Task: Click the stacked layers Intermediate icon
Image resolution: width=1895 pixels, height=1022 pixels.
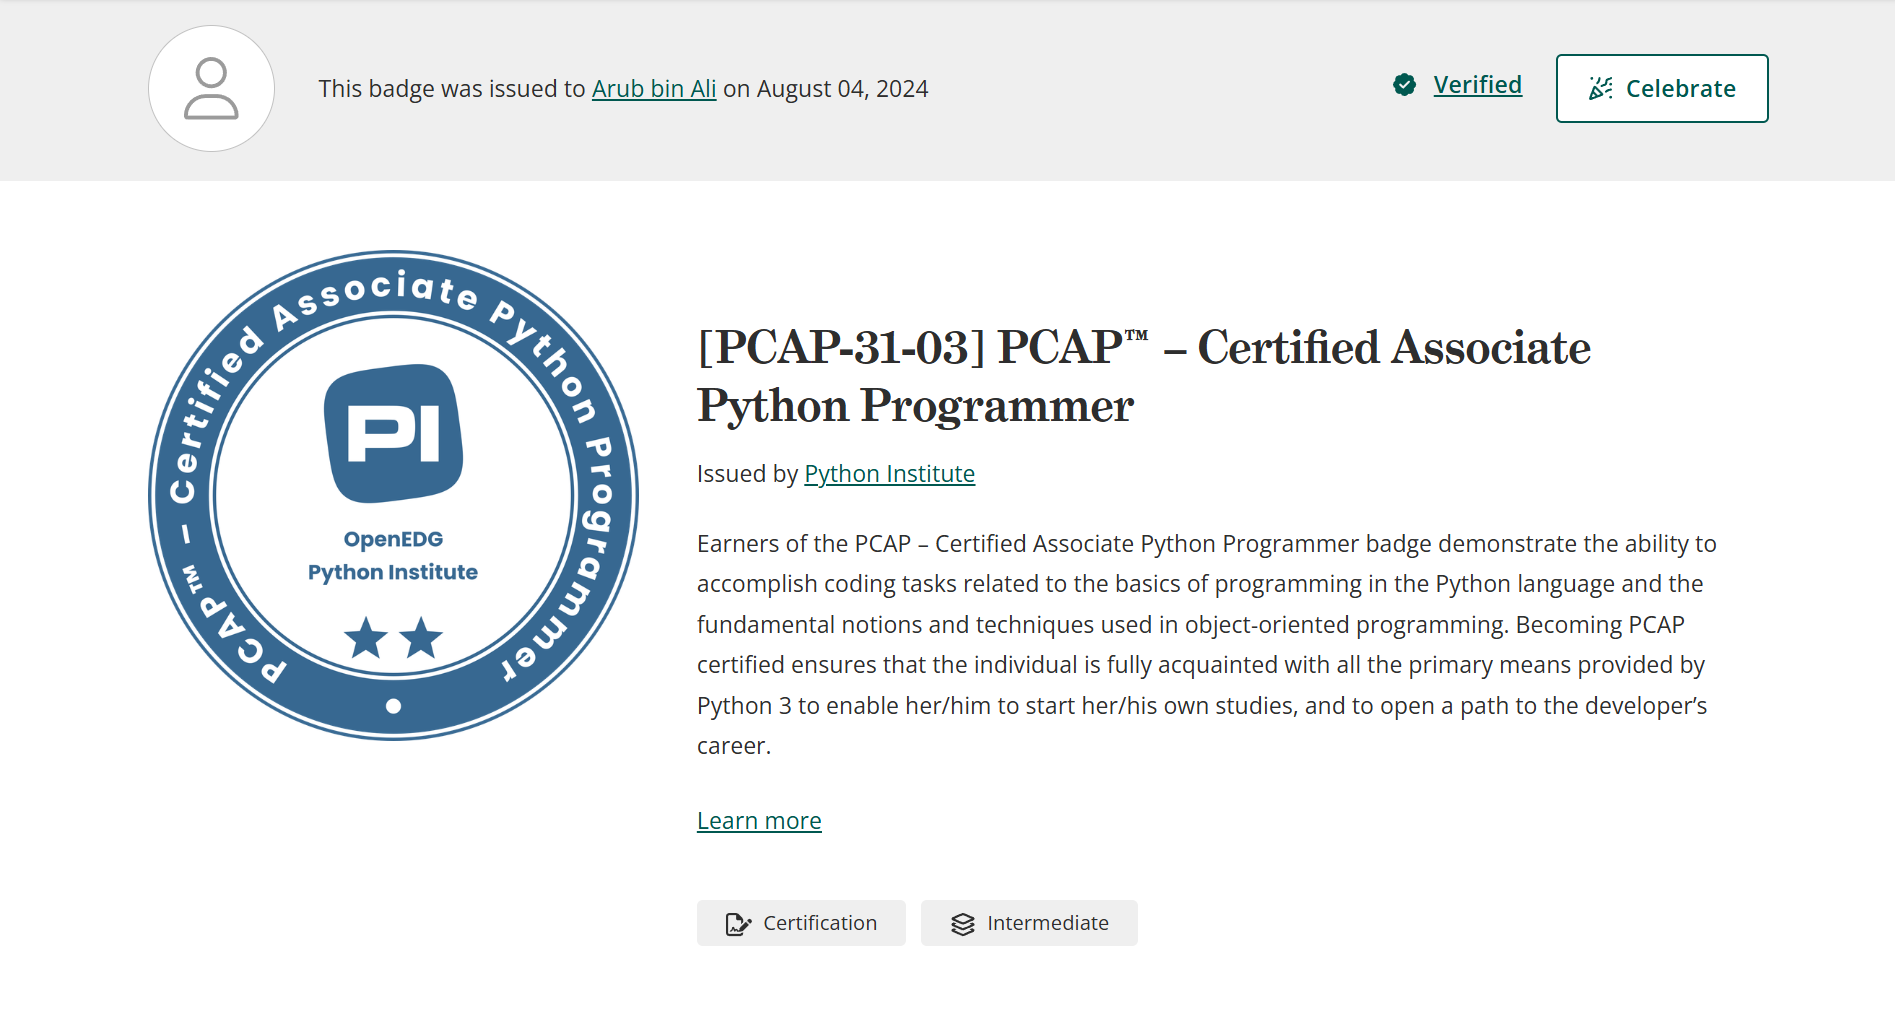Action: pos(963,924)
